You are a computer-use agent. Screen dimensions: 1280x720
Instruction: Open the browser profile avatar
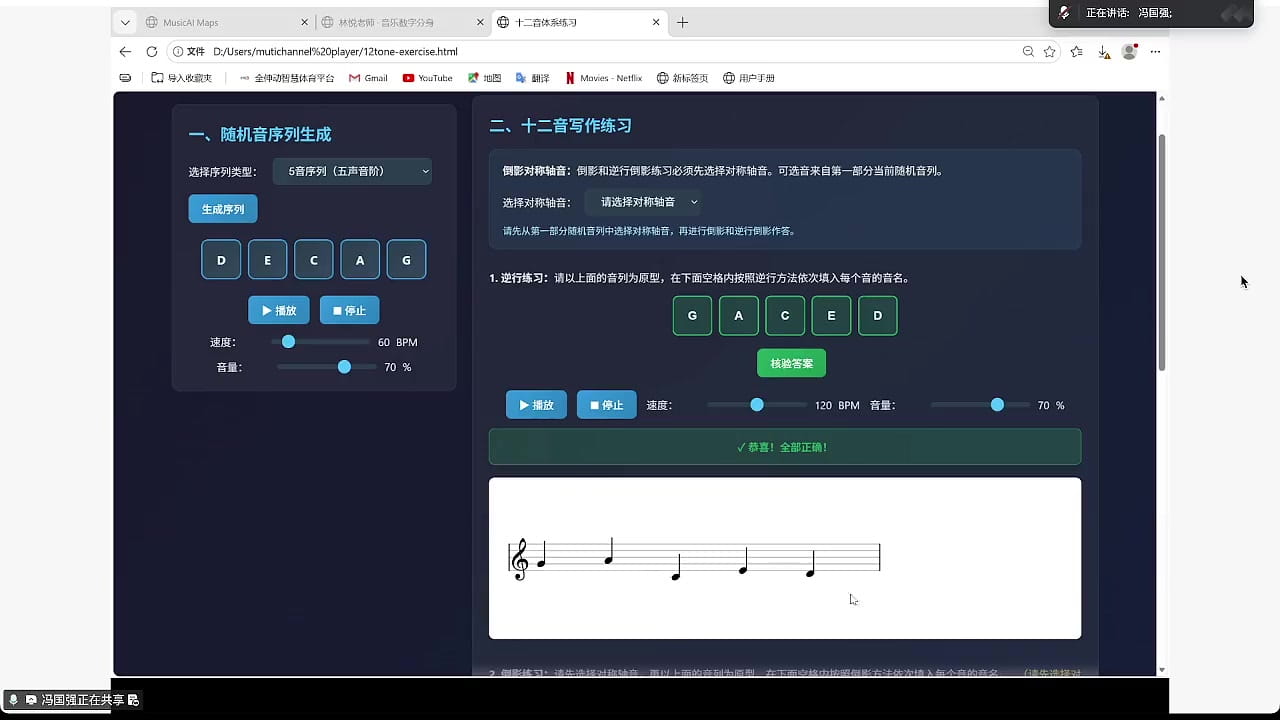(x=1129, y=51)
